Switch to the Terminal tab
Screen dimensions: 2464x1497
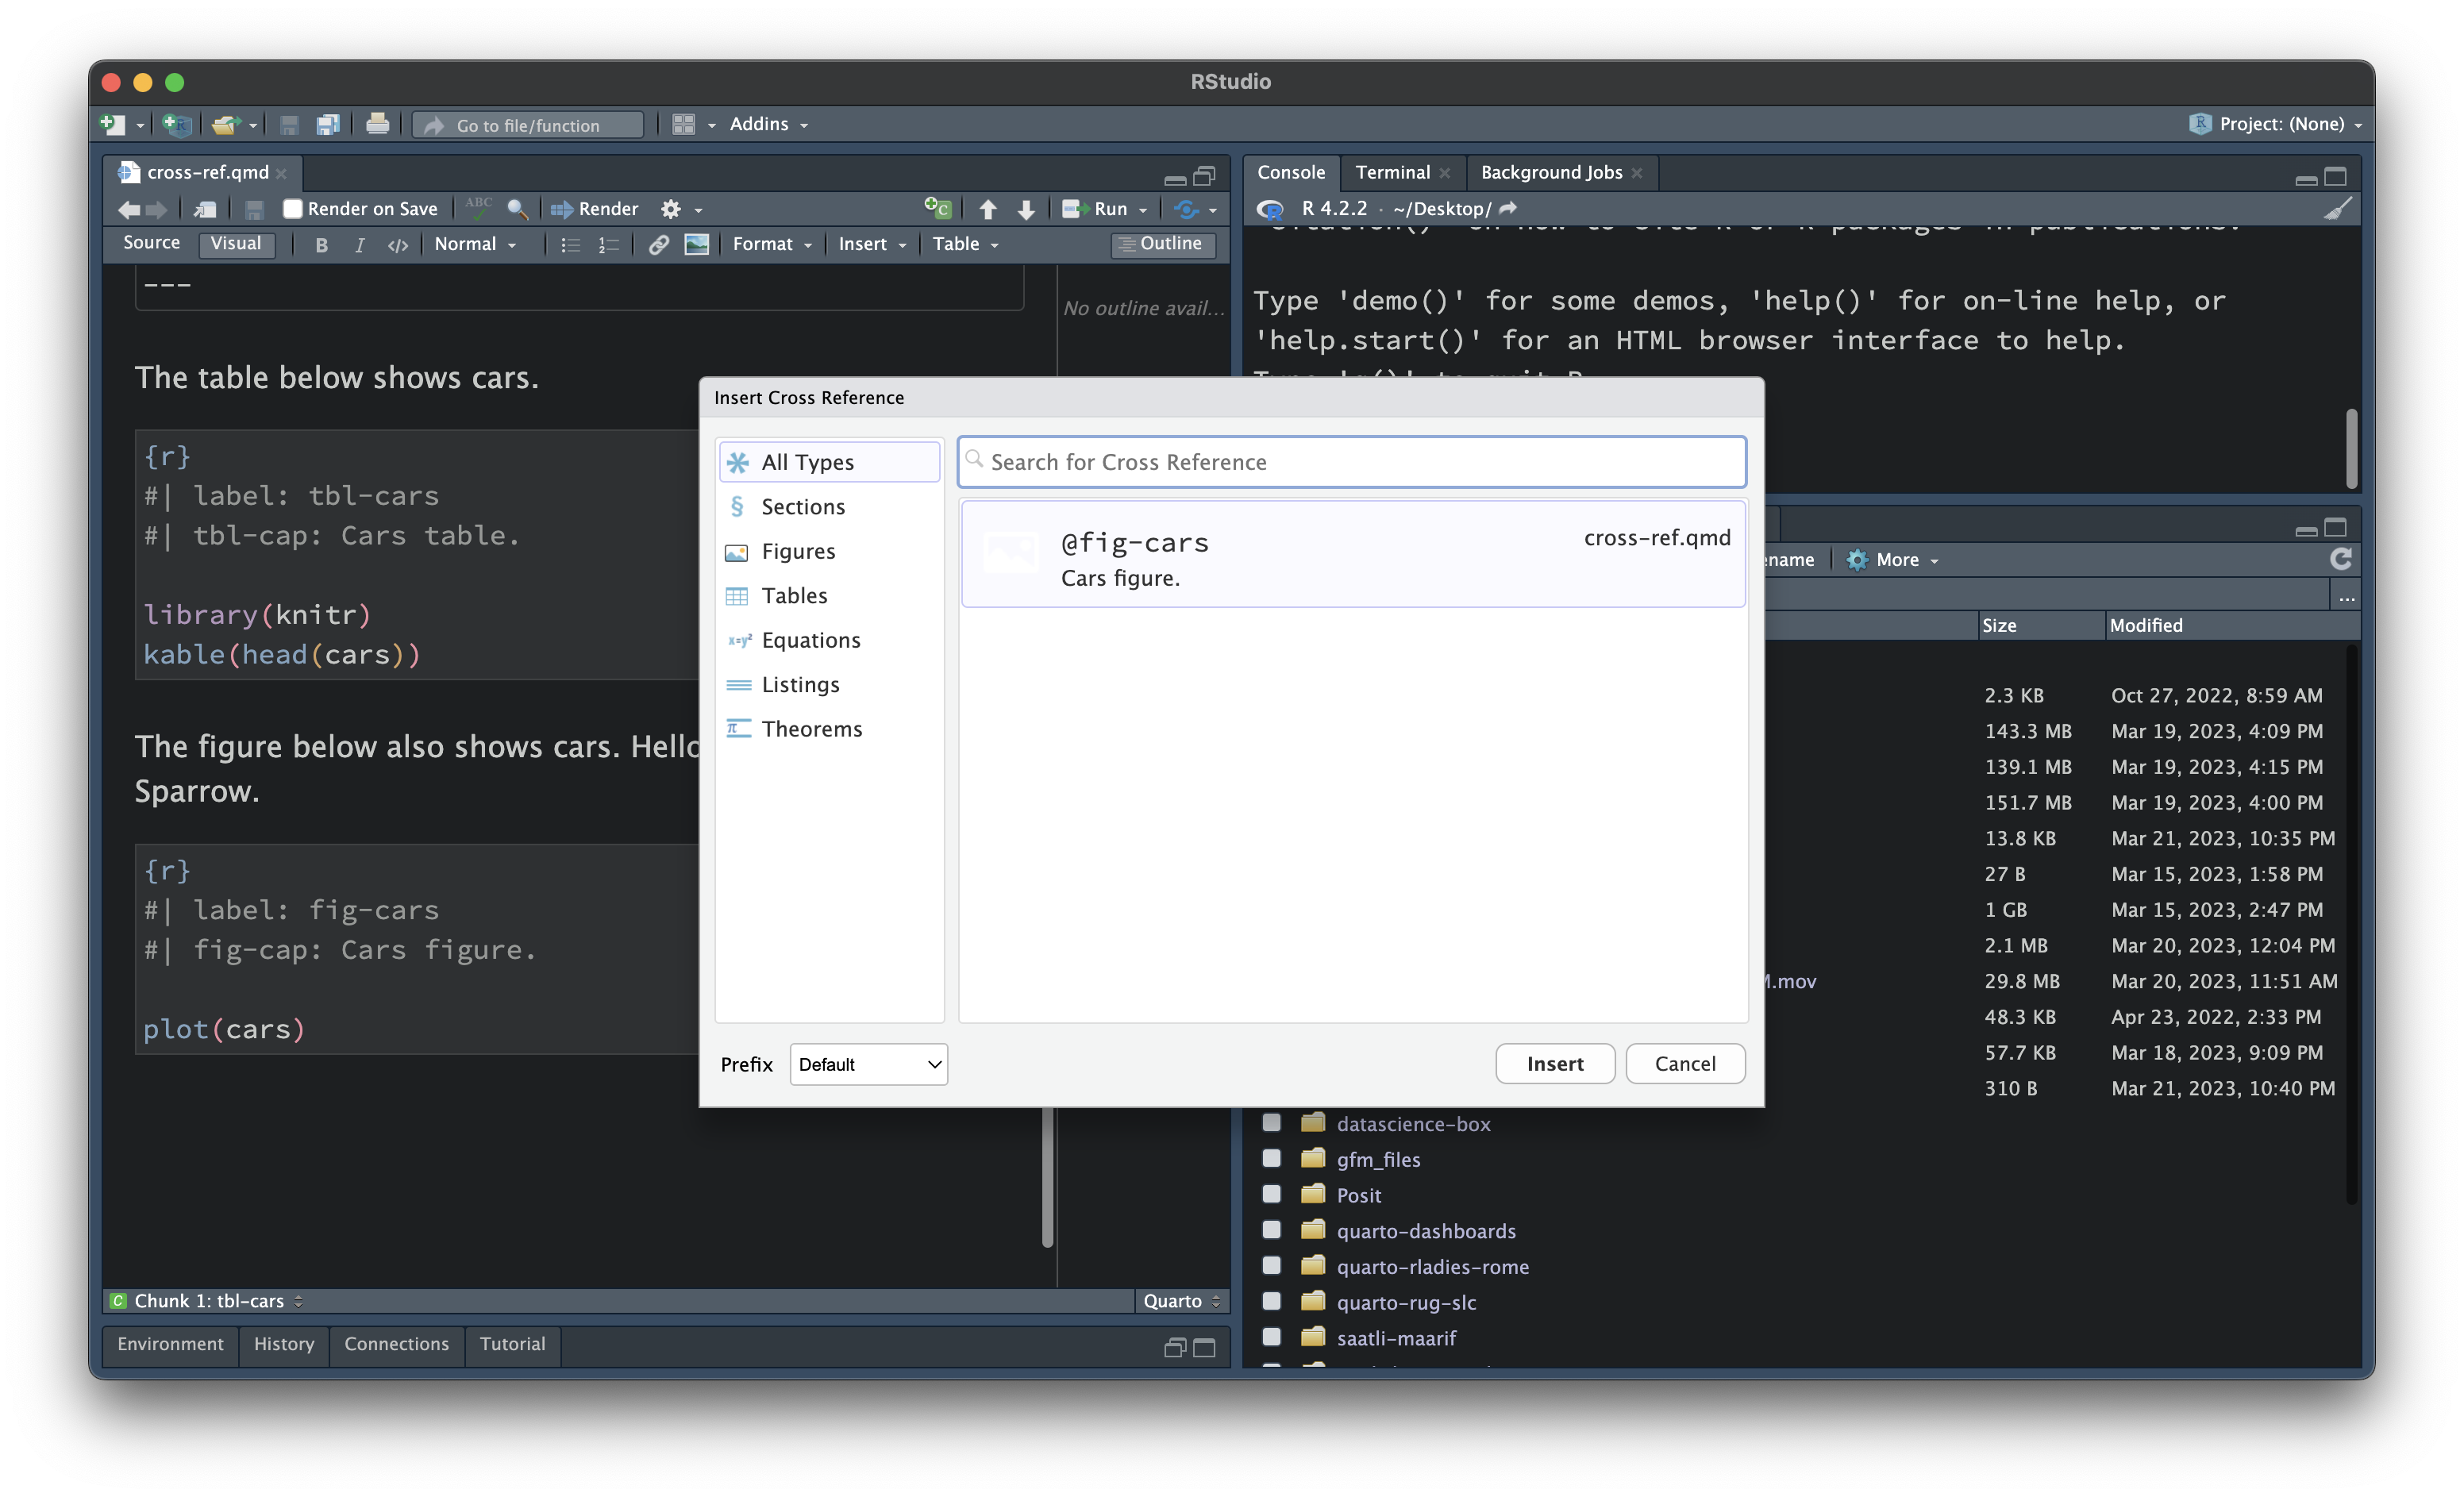(x=1393, y=172)
